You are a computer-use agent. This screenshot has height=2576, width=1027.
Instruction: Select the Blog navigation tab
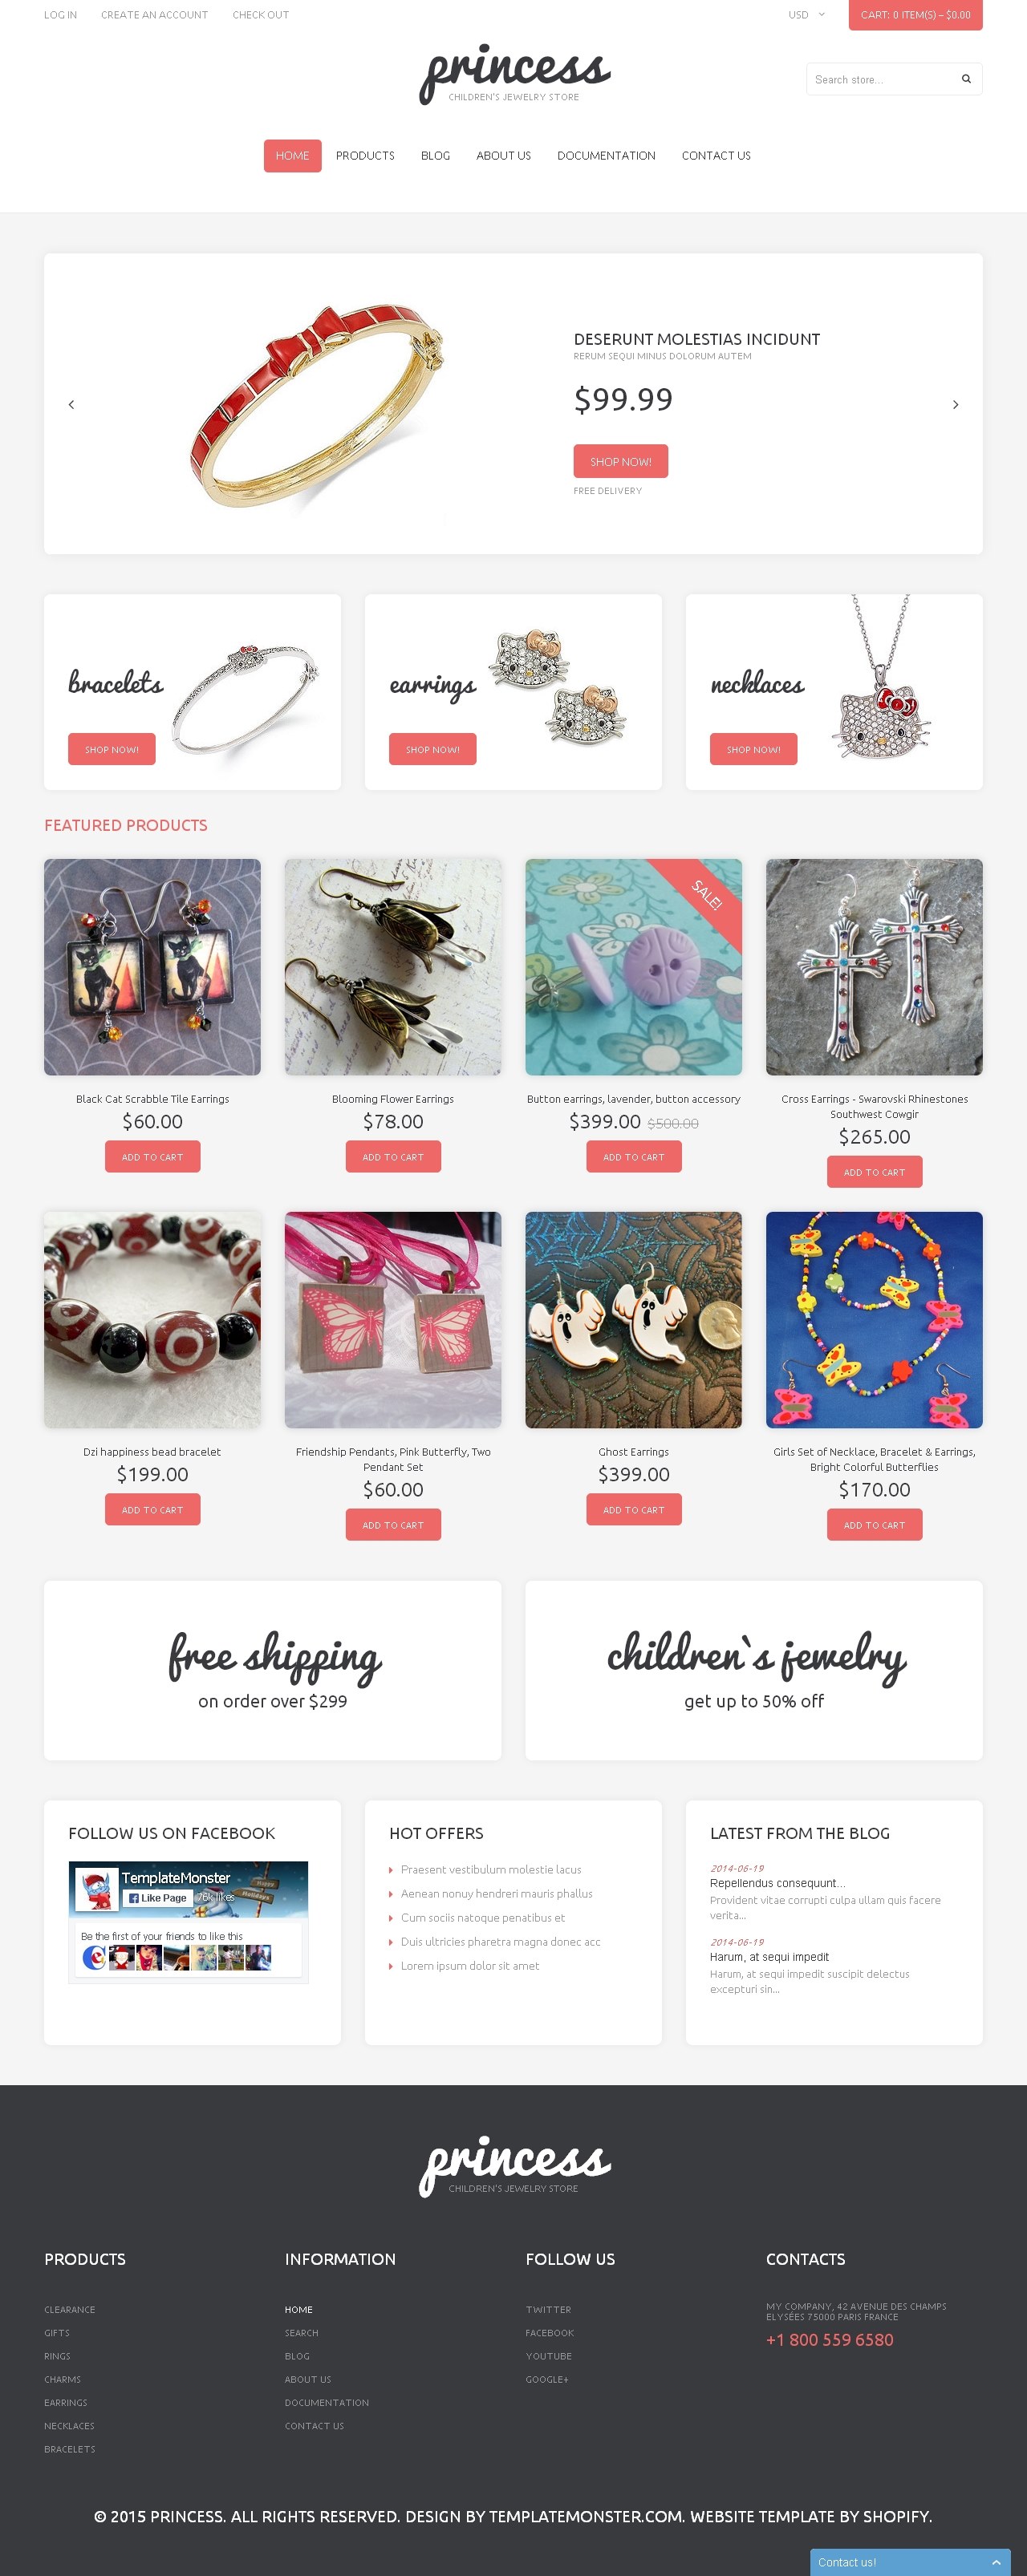click(x=435, y=156)
